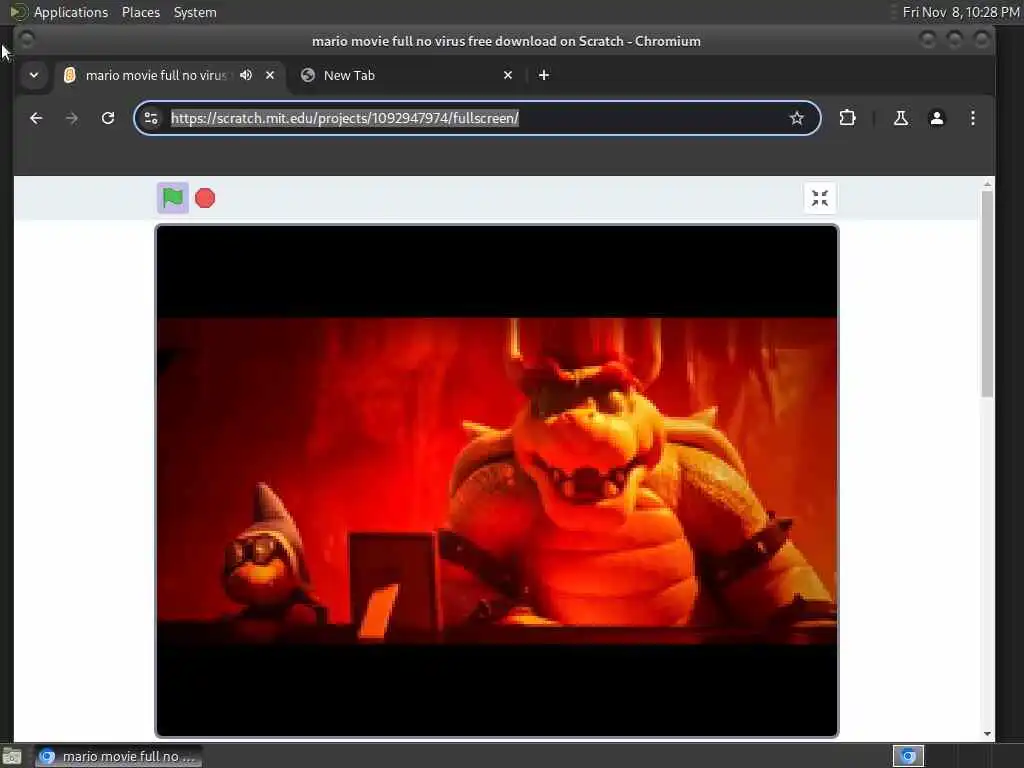Open the Applications menu
Screen dimensions: 1024x768
(x=71, y=12)
